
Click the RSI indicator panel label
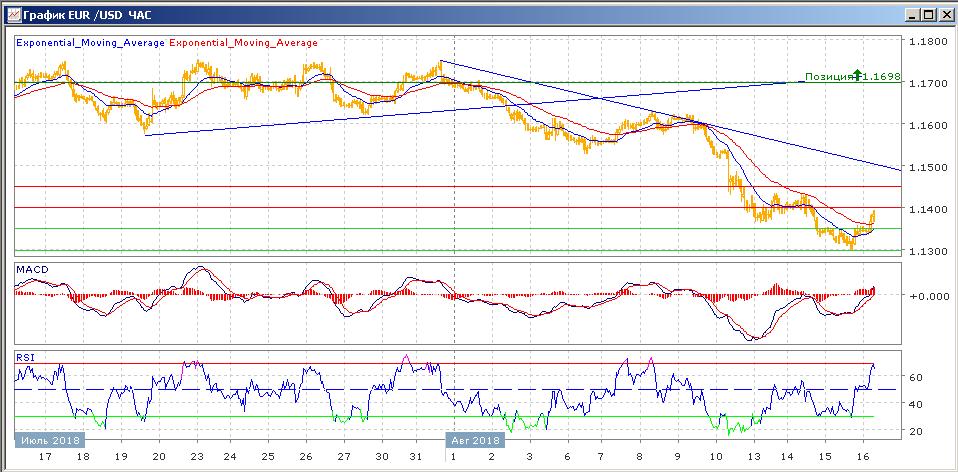(x=25, y=354)
